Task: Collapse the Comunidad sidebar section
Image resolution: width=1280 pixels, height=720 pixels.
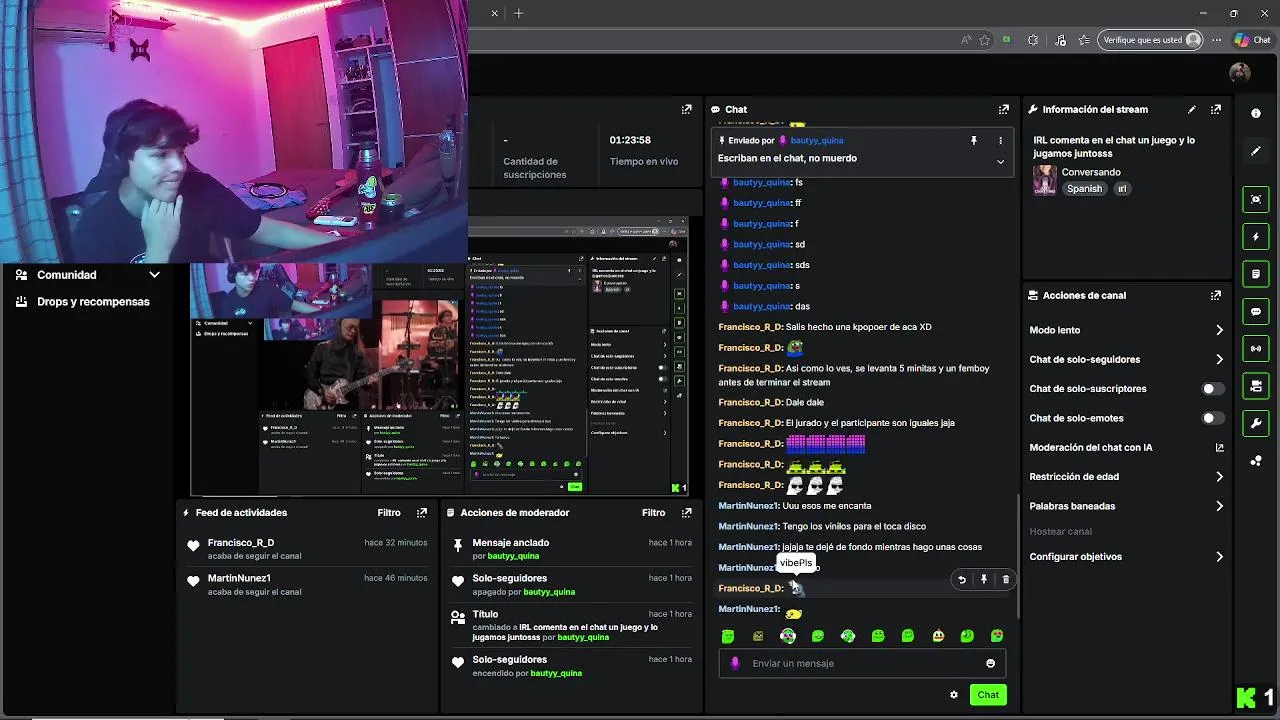Action: coord(154,275)
